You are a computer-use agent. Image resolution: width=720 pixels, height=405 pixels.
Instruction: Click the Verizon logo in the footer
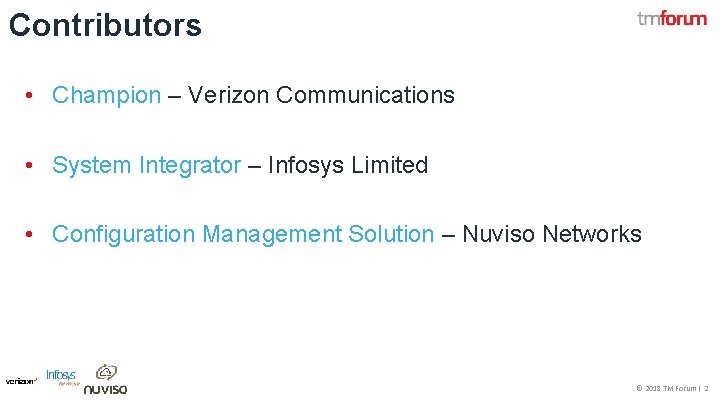coord(21,381)
